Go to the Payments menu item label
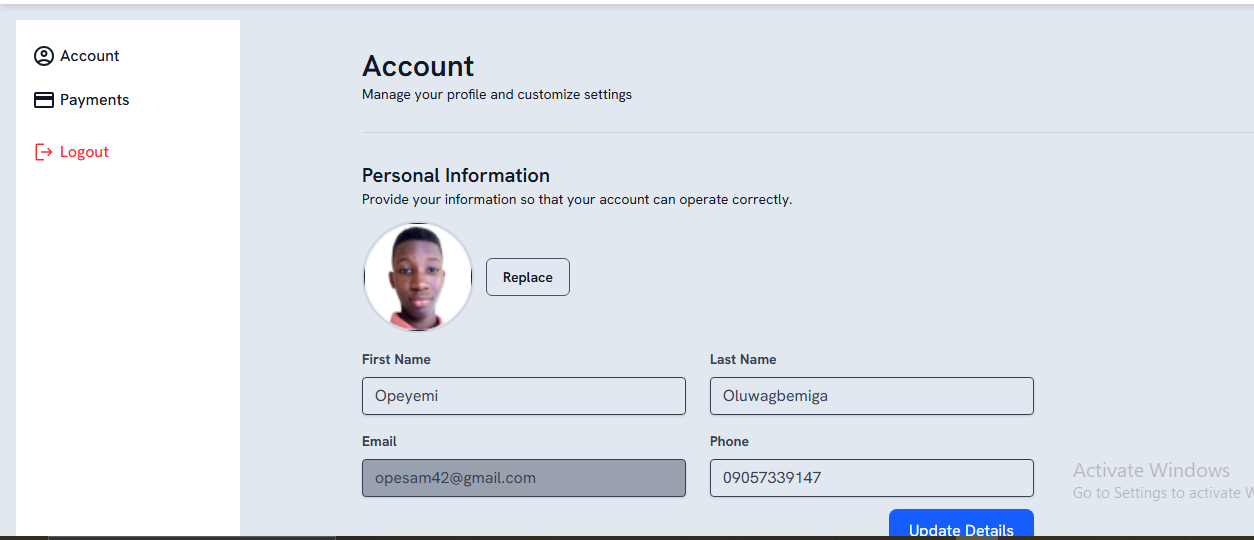 click(x=94, y=100)
